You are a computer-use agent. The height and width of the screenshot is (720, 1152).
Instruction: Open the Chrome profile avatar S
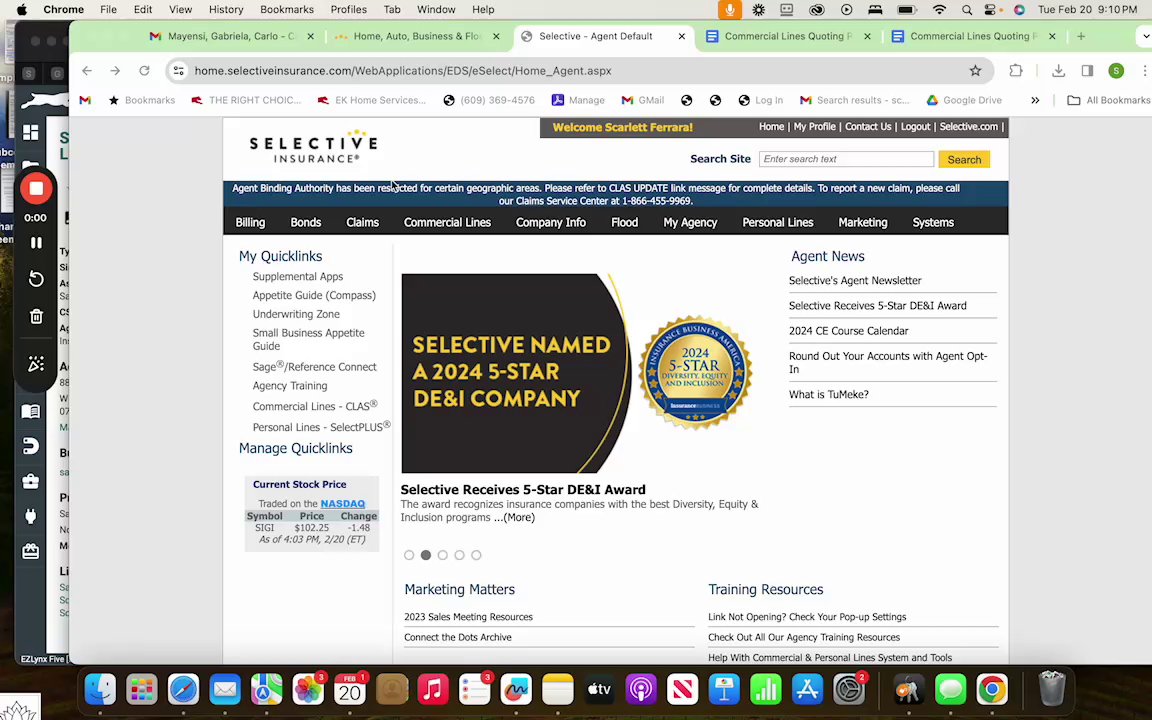[x=1116, y=71]
